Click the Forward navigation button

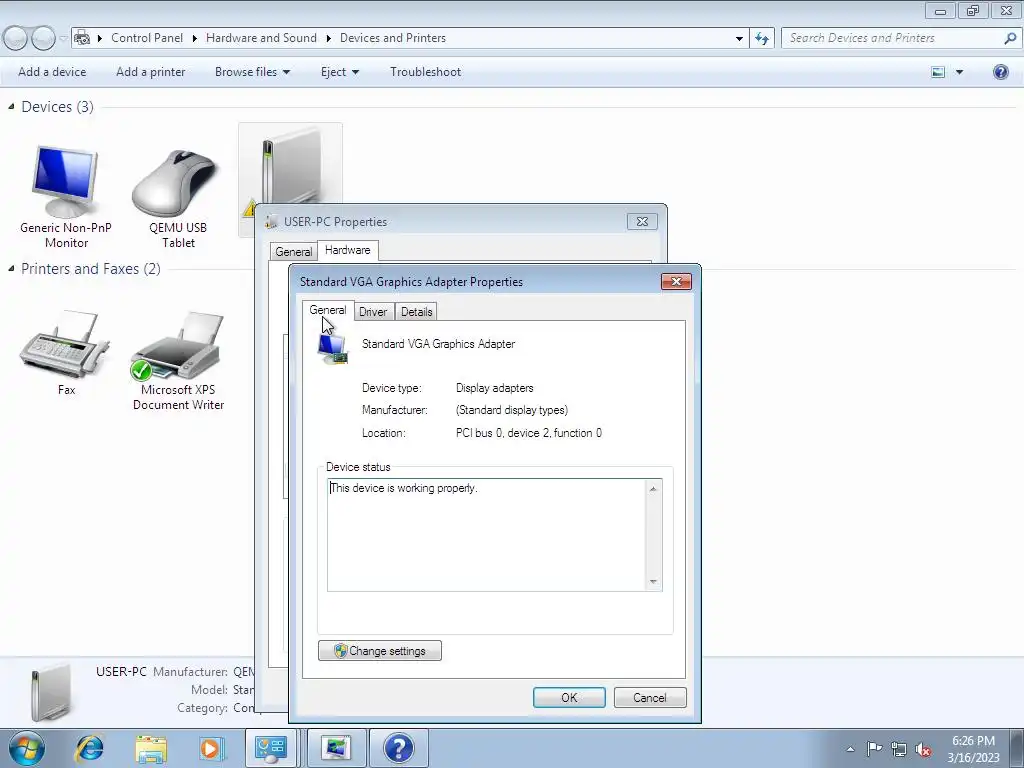coord(43,39)
